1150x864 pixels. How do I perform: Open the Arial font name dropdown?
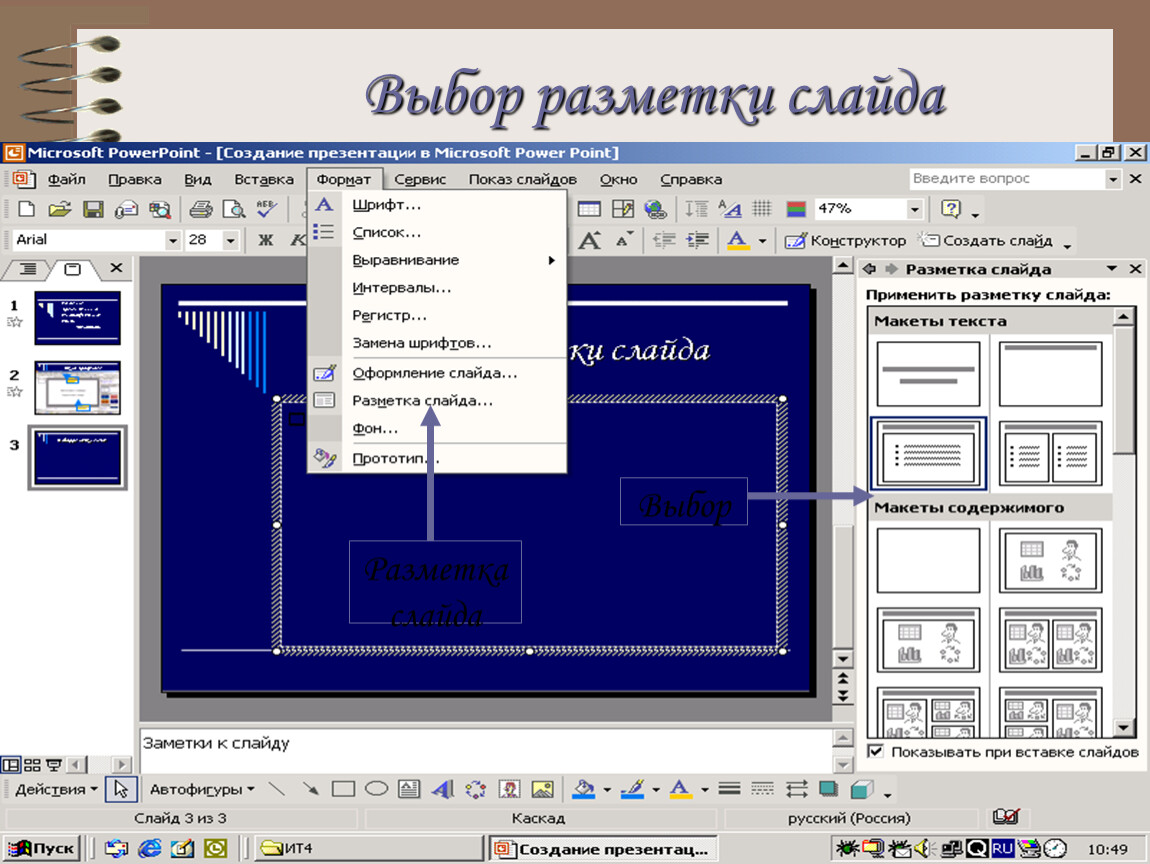172,240
